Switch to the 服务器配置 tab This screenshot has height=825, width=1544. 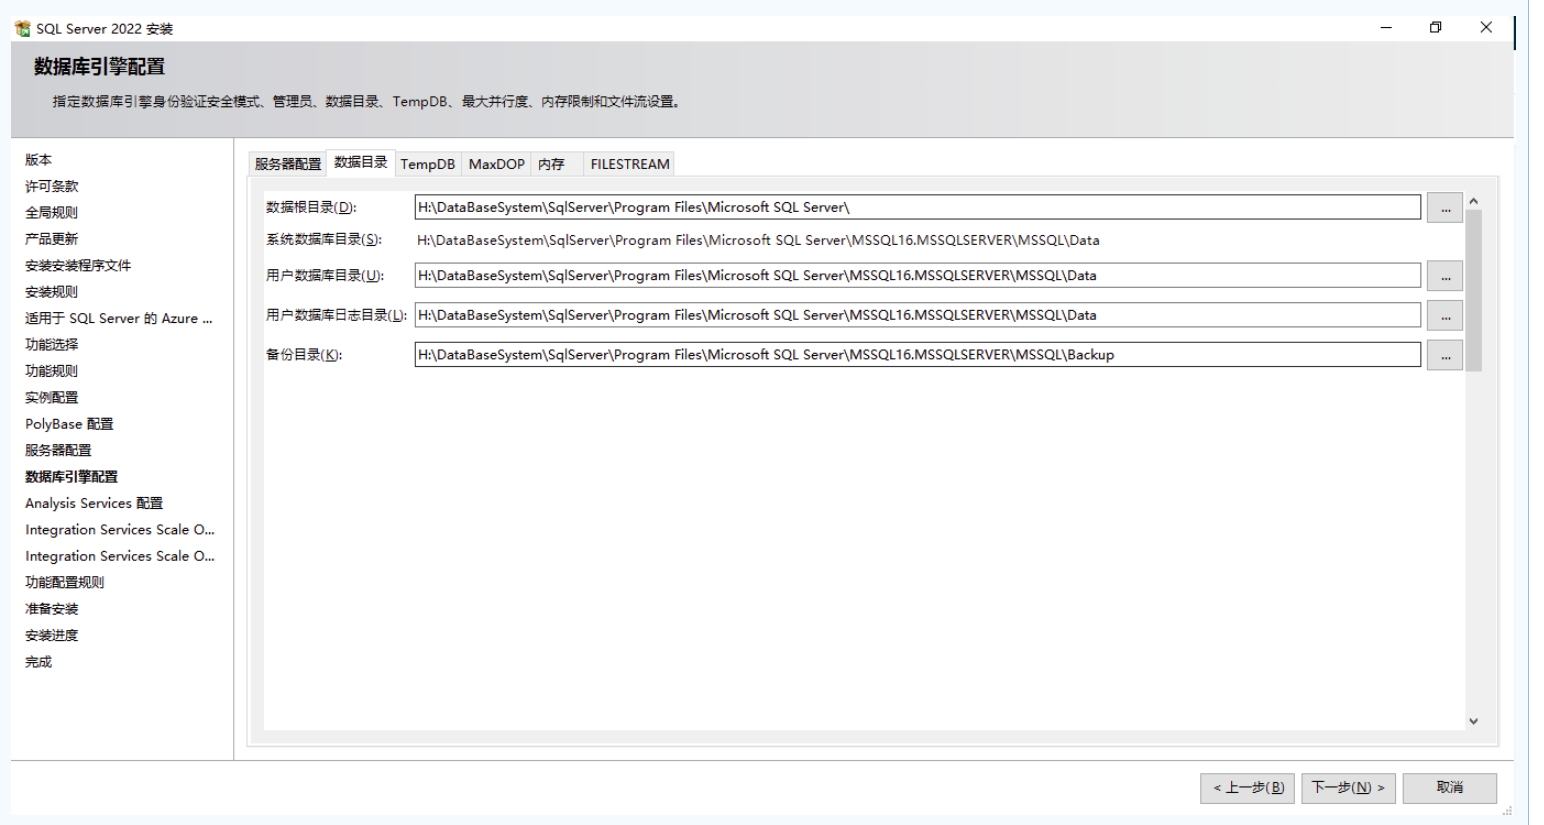pyautogui.click(x=288, y=164)
